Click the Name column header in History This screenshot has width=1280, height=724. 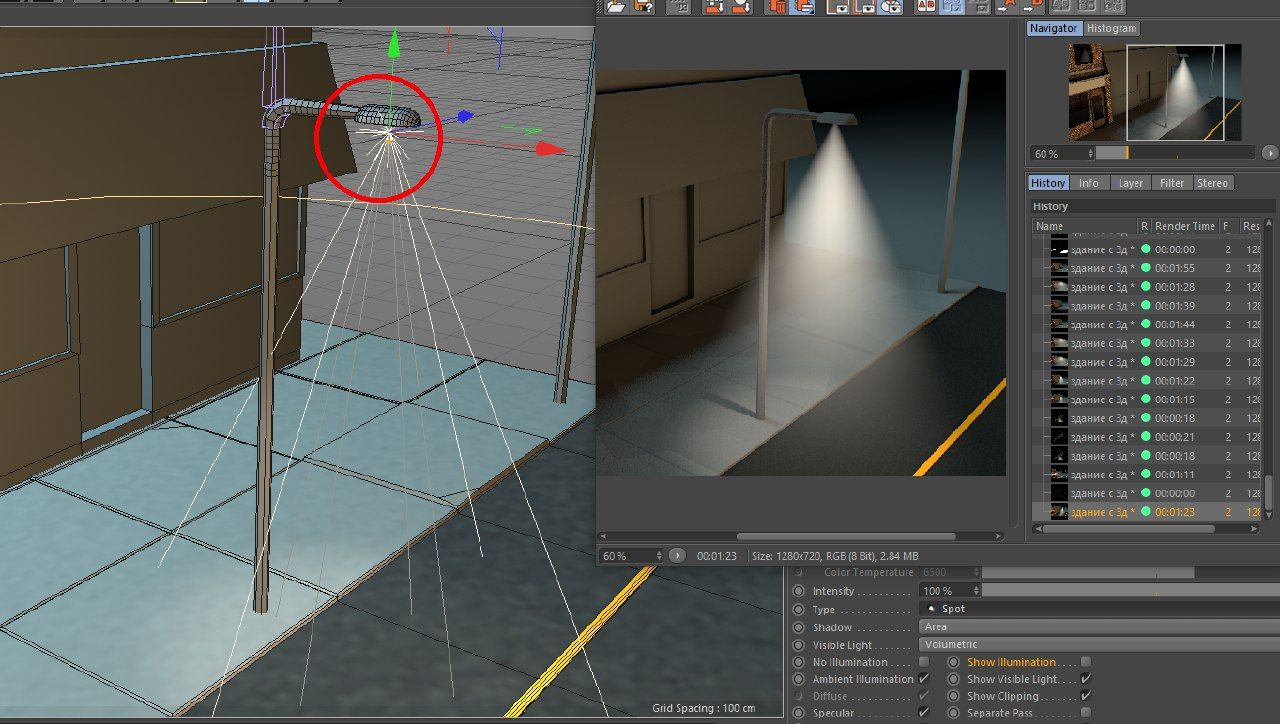1084,226
